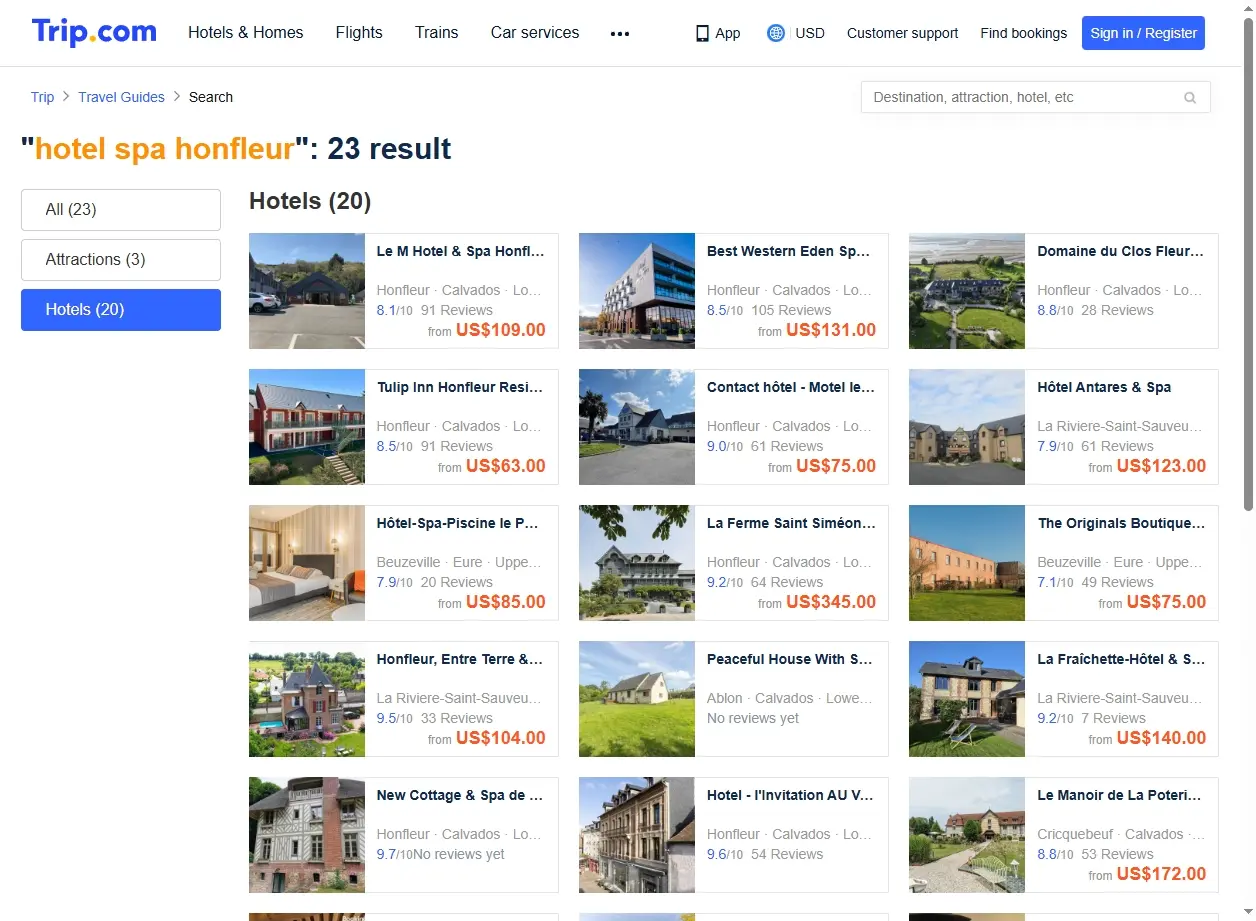Click the 28 Reviews text
The width and height of the screenshot is (1256, 921).
(1117, 310)
